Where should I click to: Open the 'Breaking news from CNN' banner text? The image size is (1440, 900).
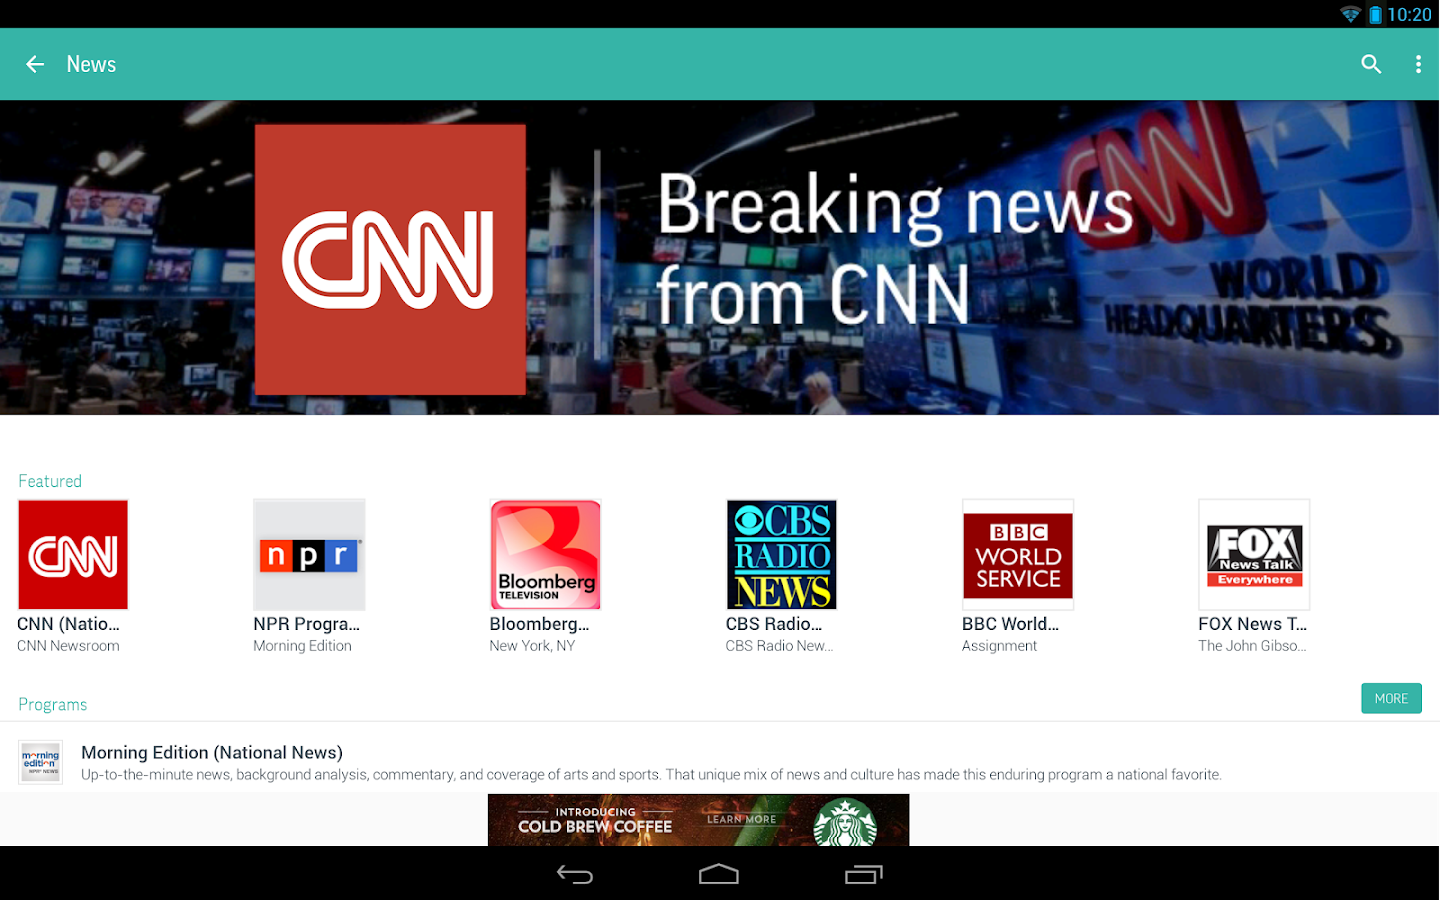895,249
